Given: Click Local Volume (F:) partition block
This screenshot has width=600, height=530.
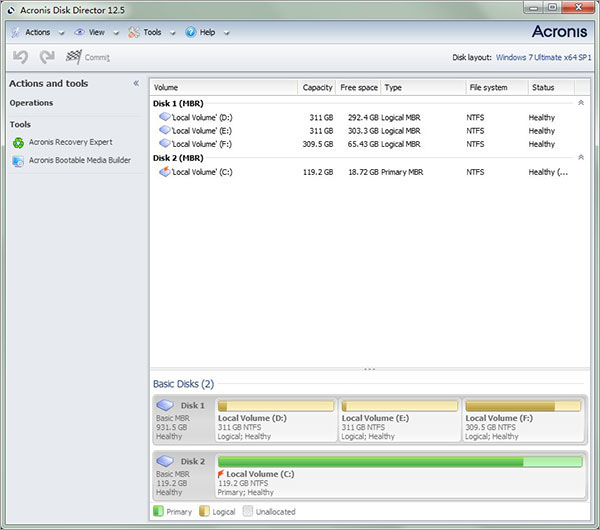Looking at the screenshot, I should 523,420.
